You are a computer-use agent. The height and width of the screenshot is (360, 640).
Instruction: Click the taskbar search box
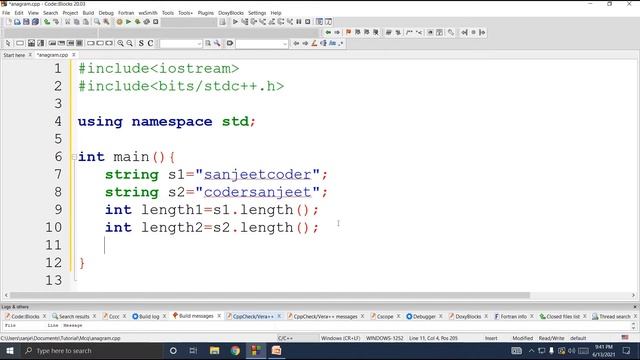coord(91,351)
